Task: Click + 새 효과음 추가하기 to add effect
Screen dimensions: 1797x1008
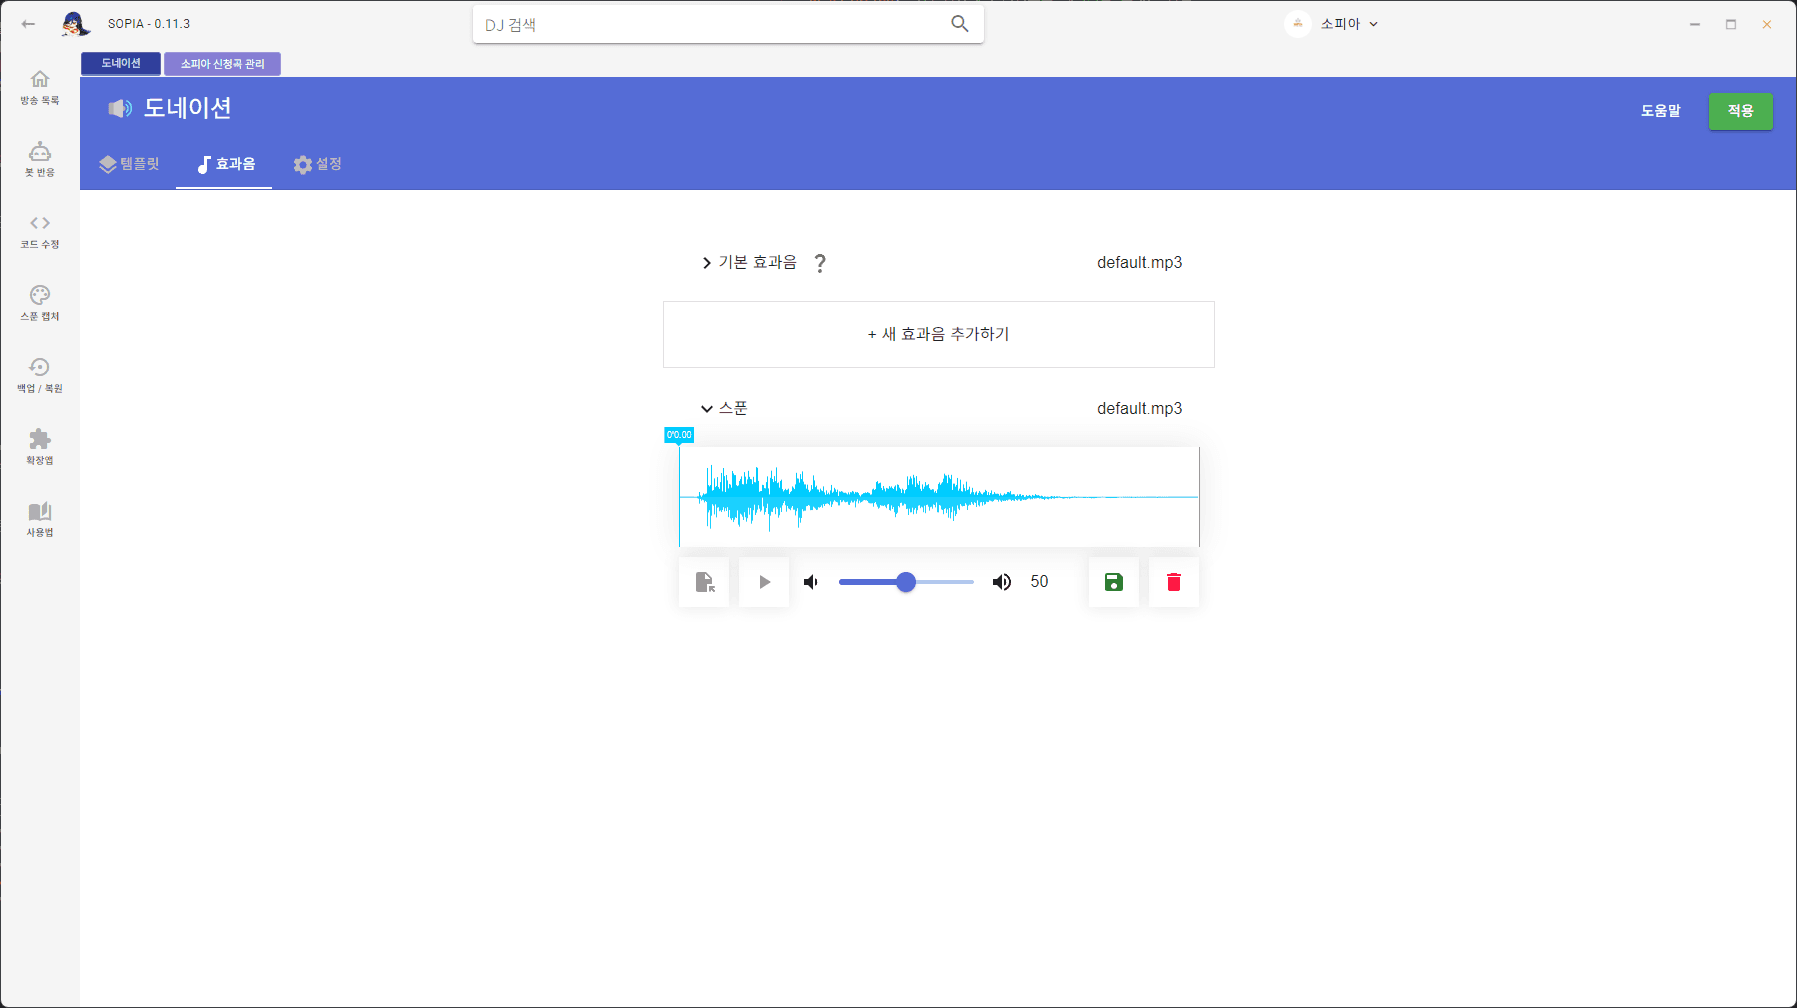Action: click(938, 334)
